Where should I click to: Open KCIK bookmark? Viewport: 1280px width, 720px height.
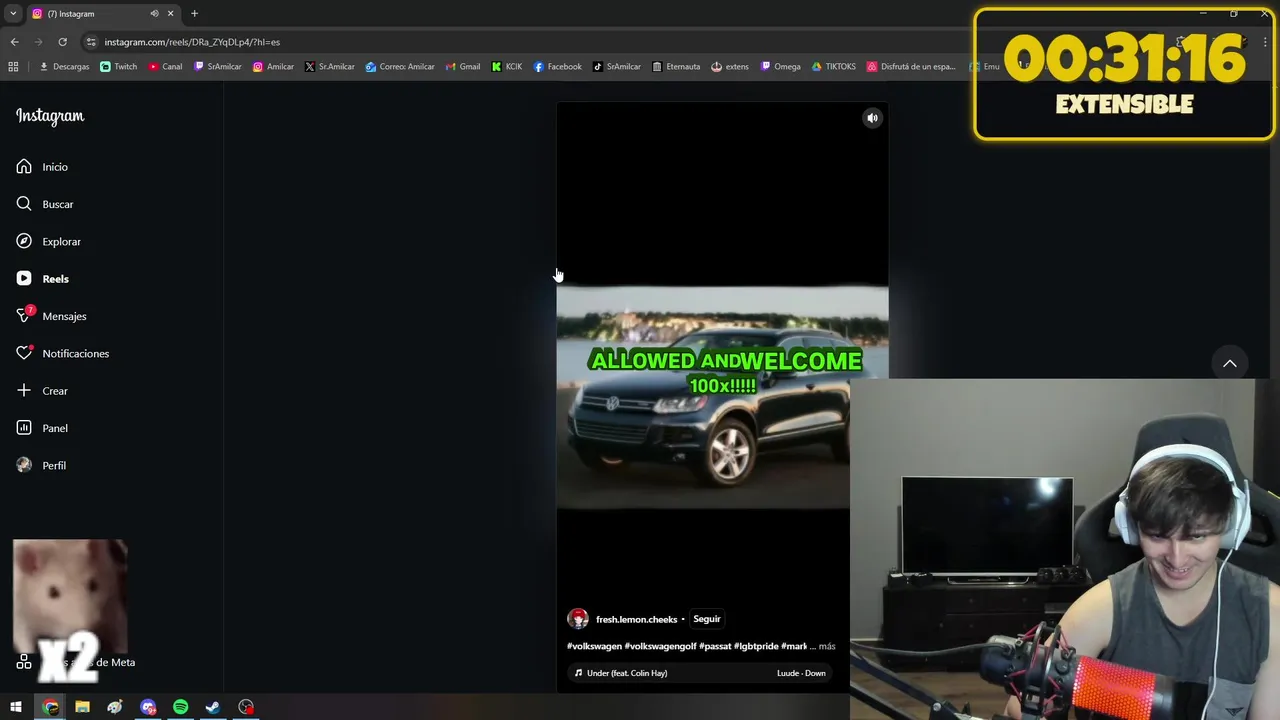pyautogui.click(x=507, y=67)
